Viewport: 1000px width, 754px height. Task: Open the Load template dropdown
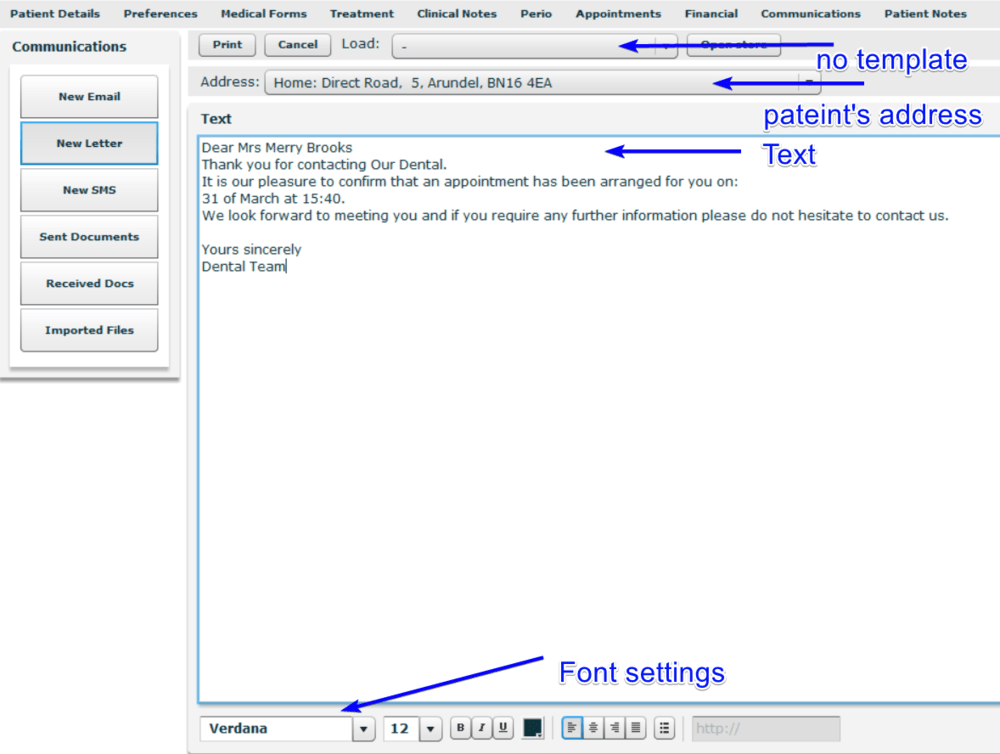click(666, 46)
